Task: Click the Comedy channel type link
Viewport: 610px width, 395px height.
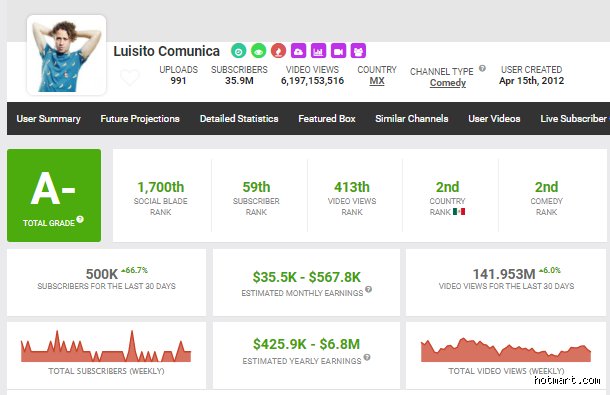Action: [x=448, y=83]
